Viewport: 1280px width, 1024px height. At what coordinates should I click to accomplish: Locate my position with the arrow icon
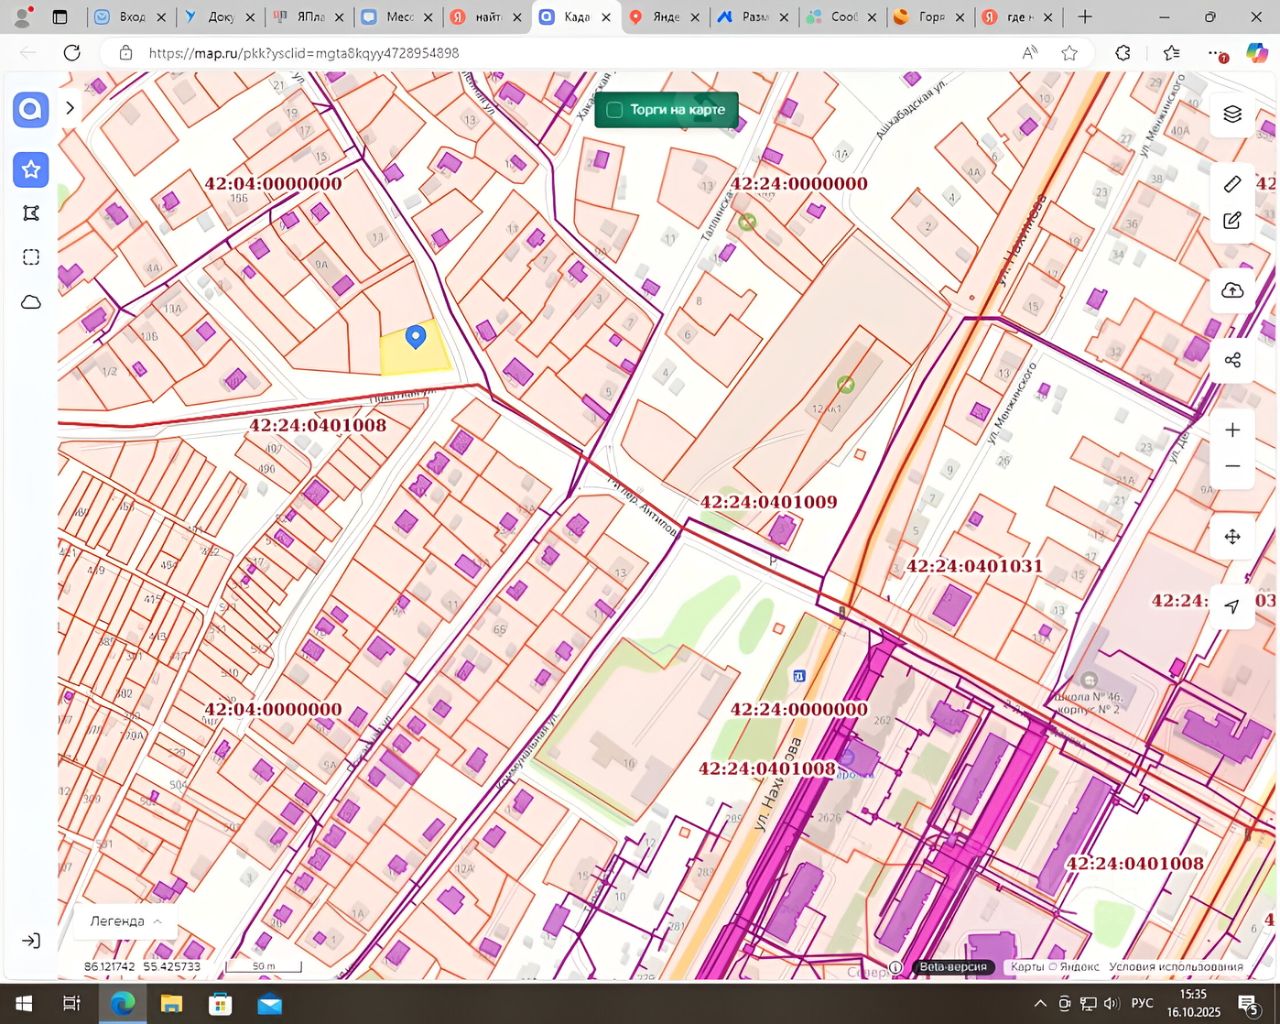(1232, 606)
